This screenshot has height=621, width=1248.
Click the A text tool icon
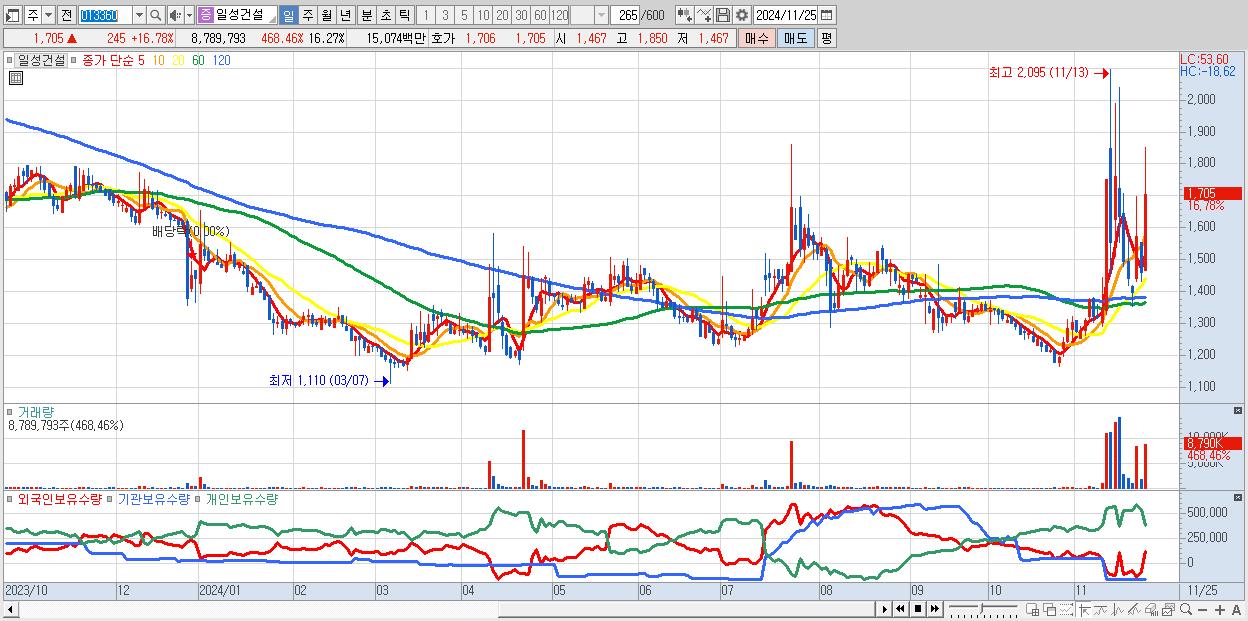(1236, 610)
